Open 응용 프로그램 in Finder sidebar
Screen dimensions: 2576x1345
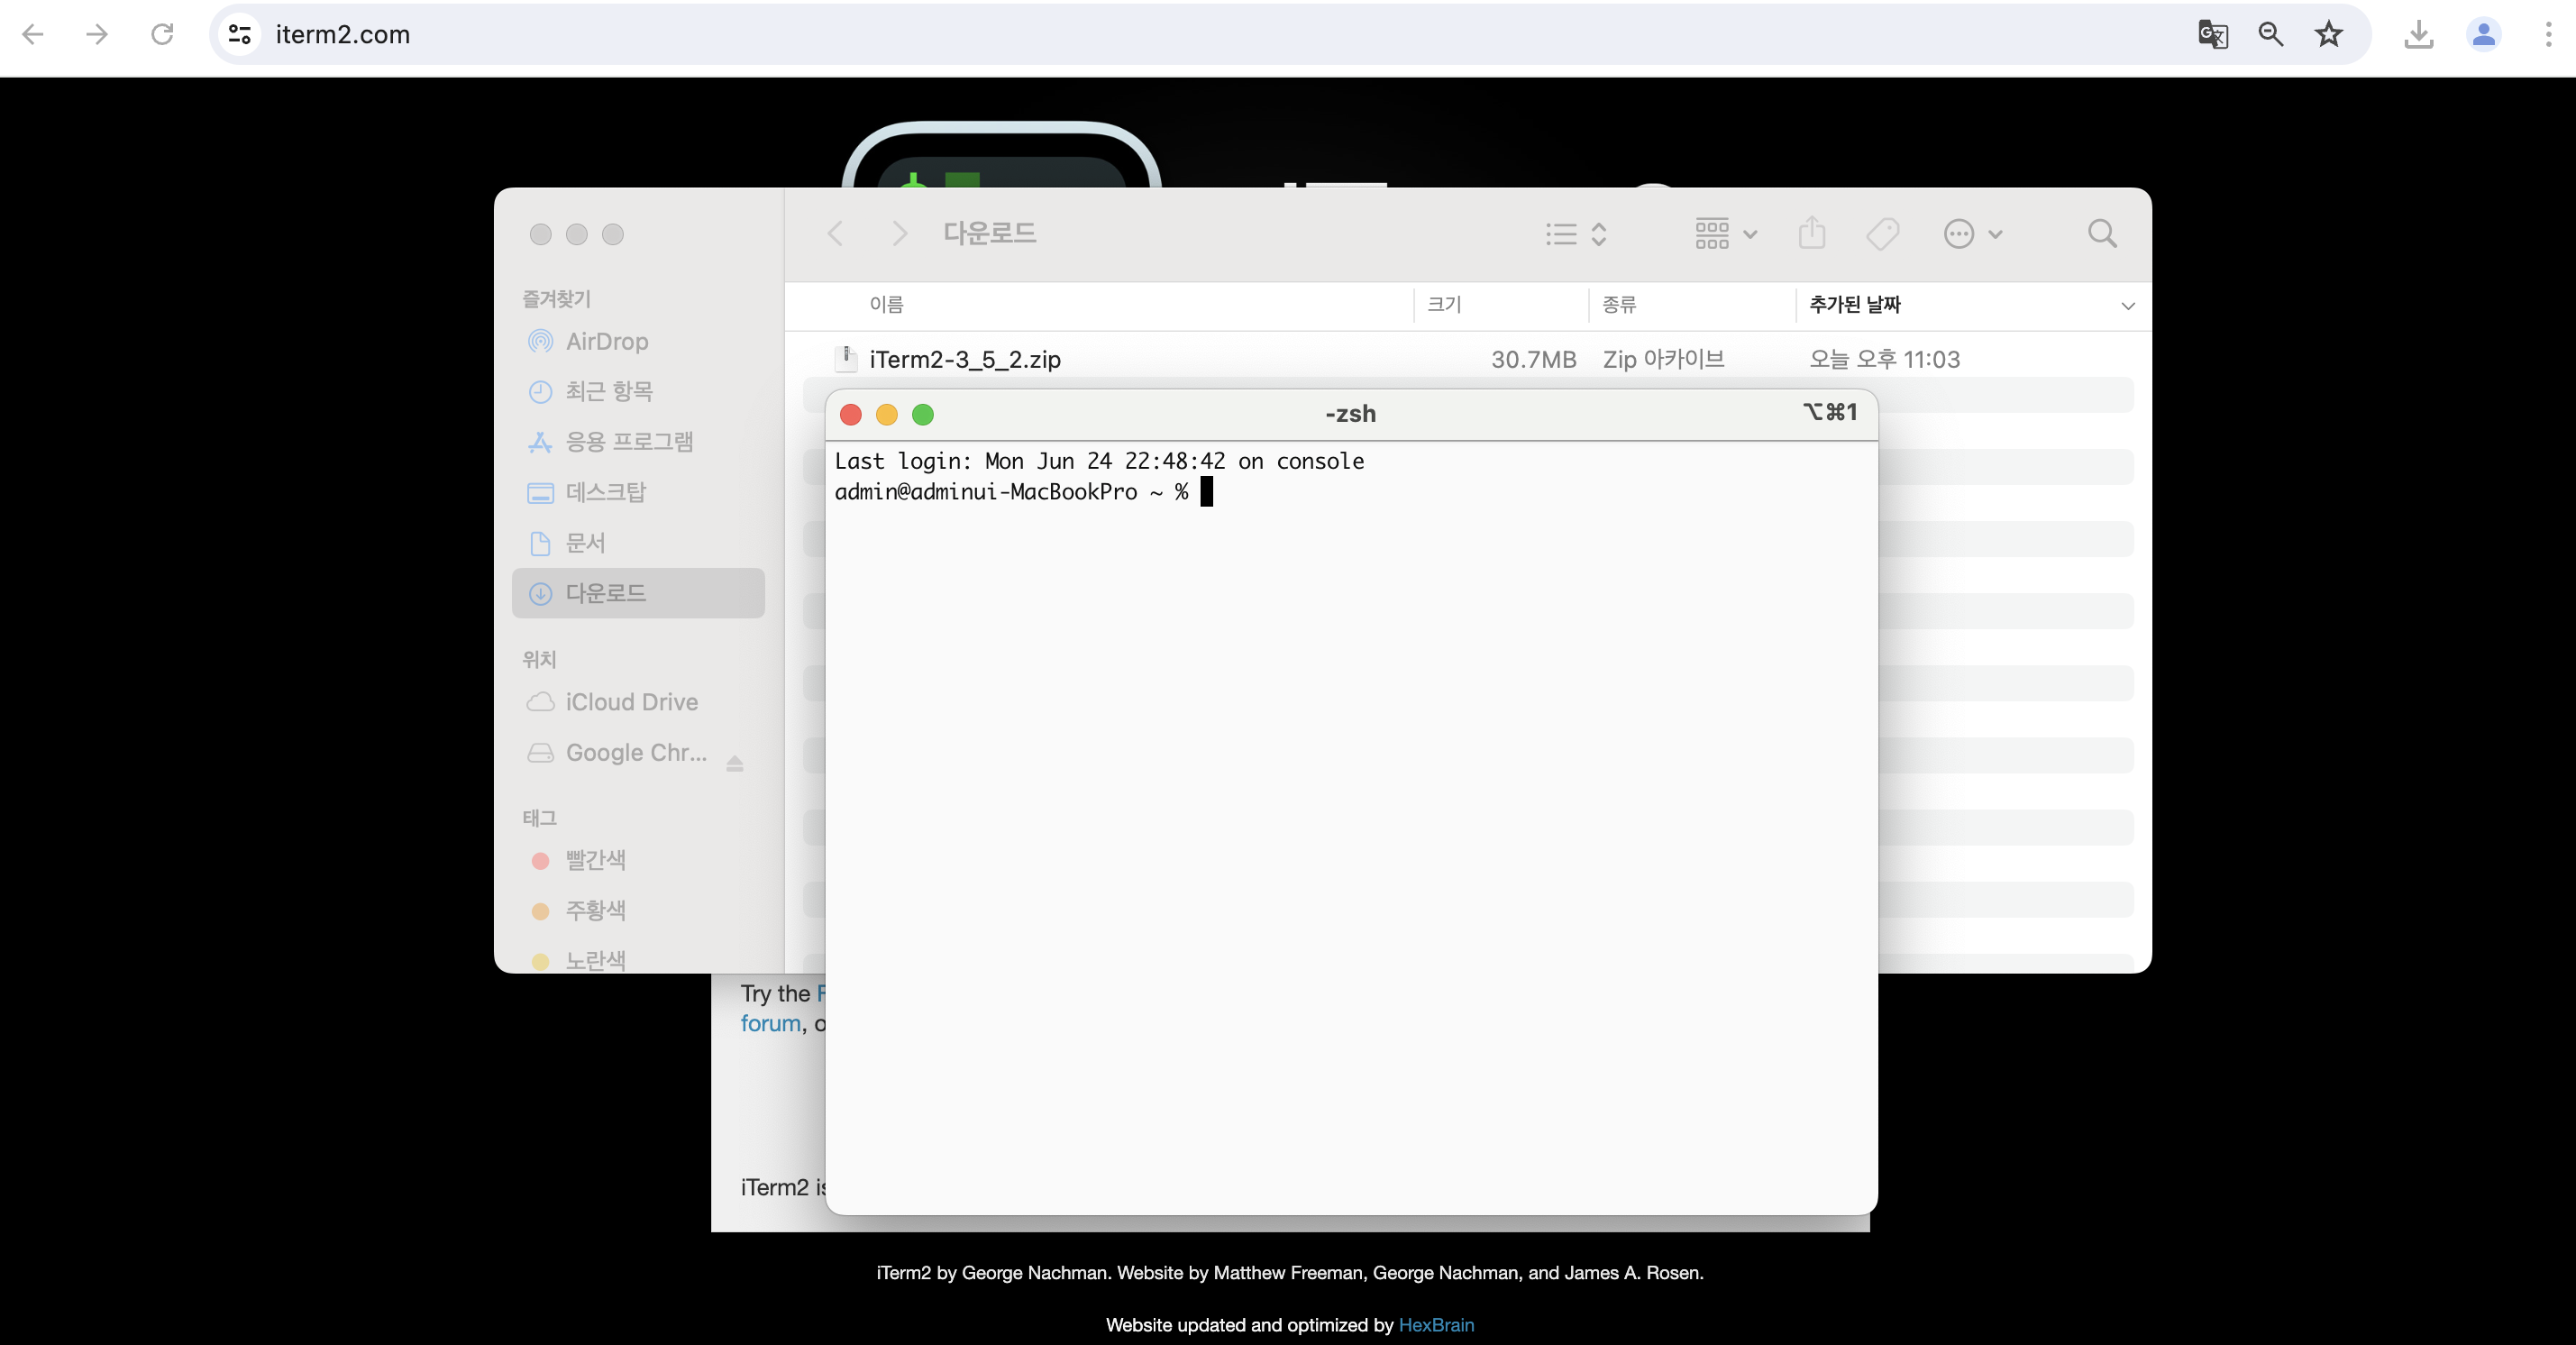[638, 442]
